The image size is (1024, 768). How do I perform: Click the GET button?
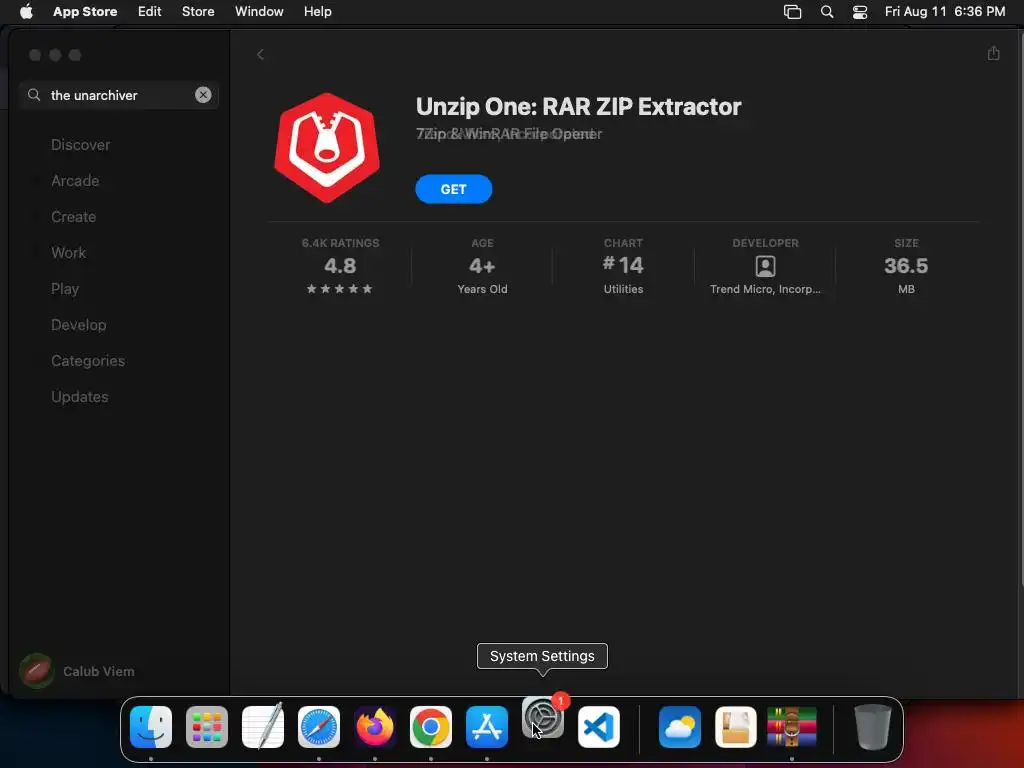[454, 189]
